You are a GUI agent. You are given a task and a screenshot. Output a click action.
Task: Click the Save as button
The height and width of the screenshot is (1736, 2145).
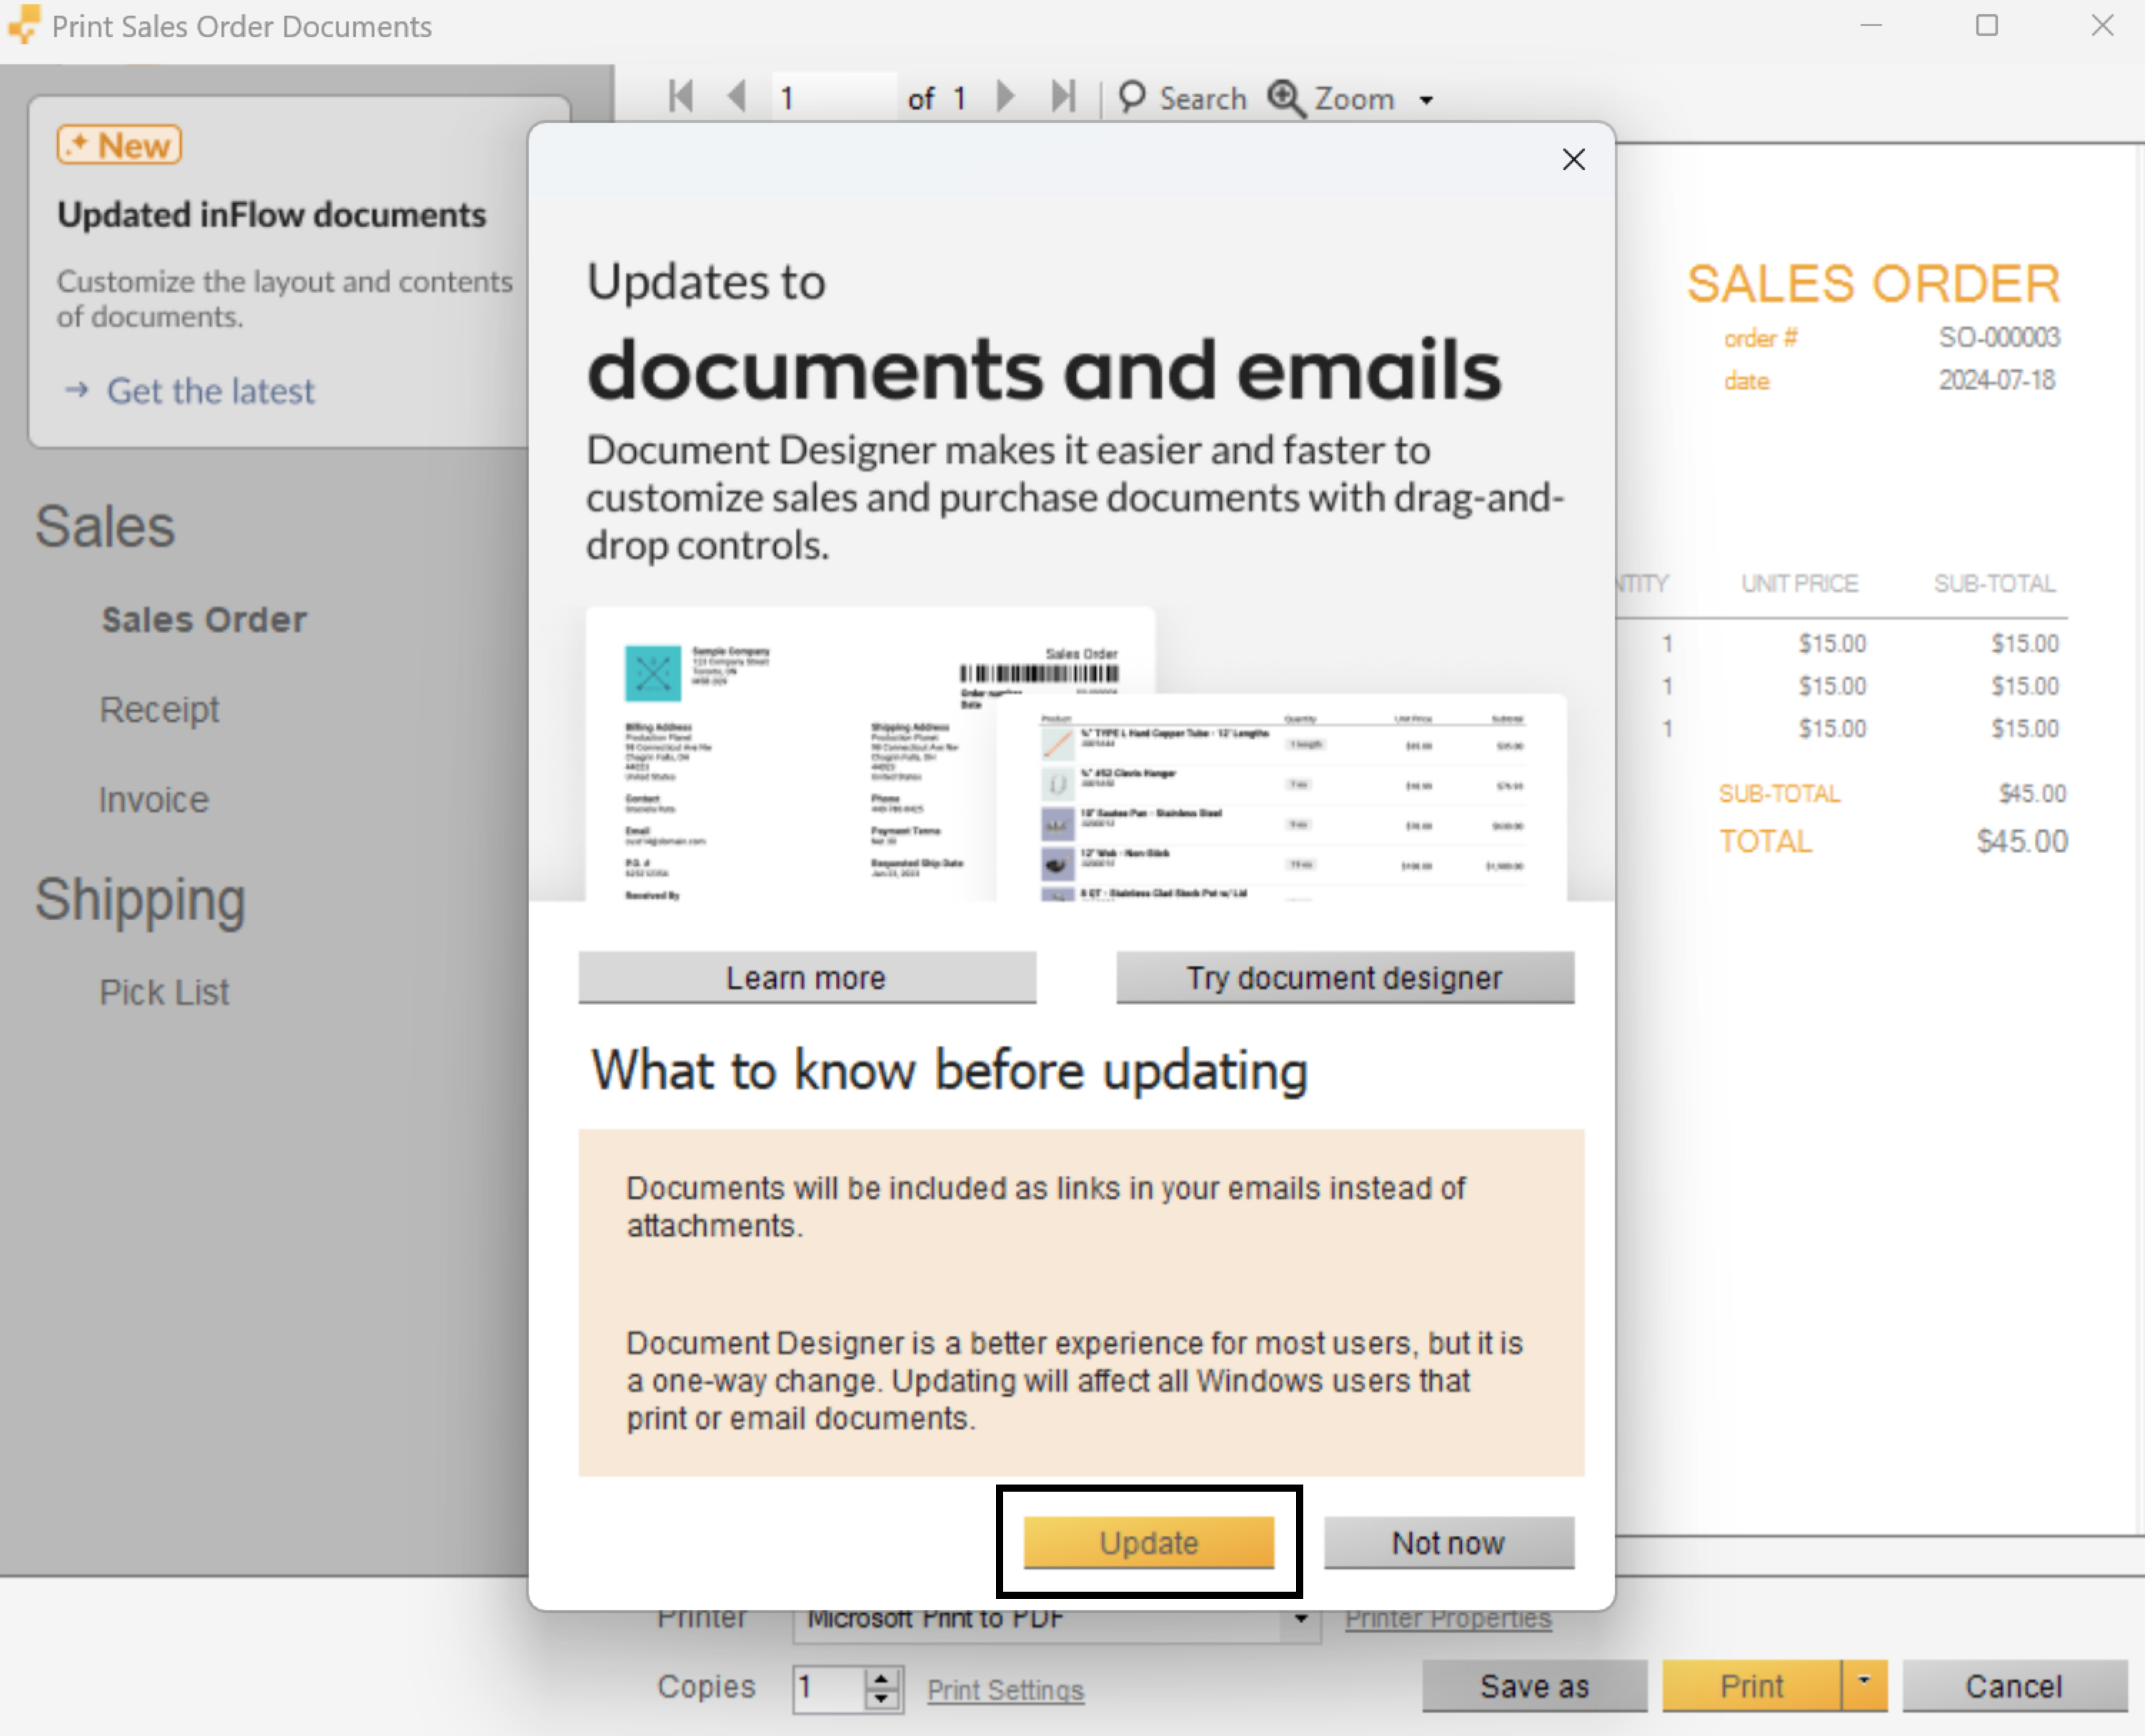tap(1535, 1686)
